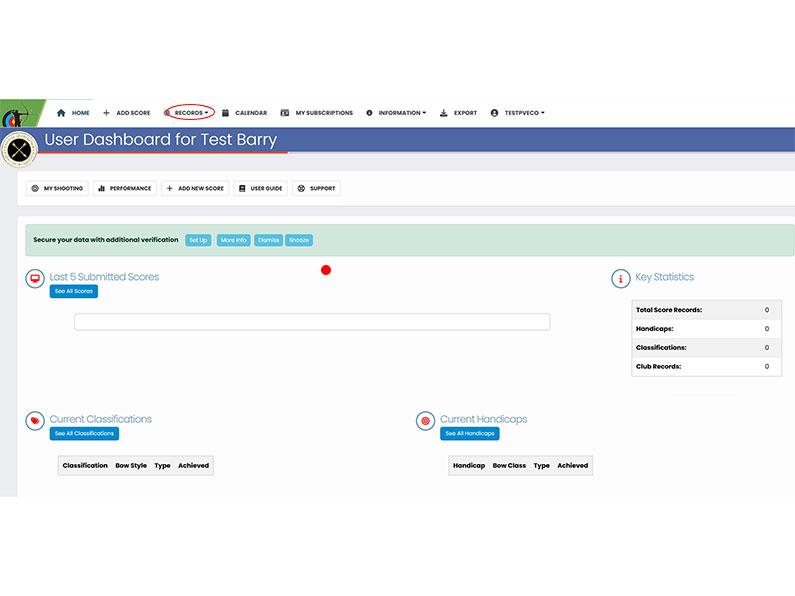The width and height of the screenshot is (795, 596).
Task: Dismiss the verification banner
Action: click(x=268, y=240)
